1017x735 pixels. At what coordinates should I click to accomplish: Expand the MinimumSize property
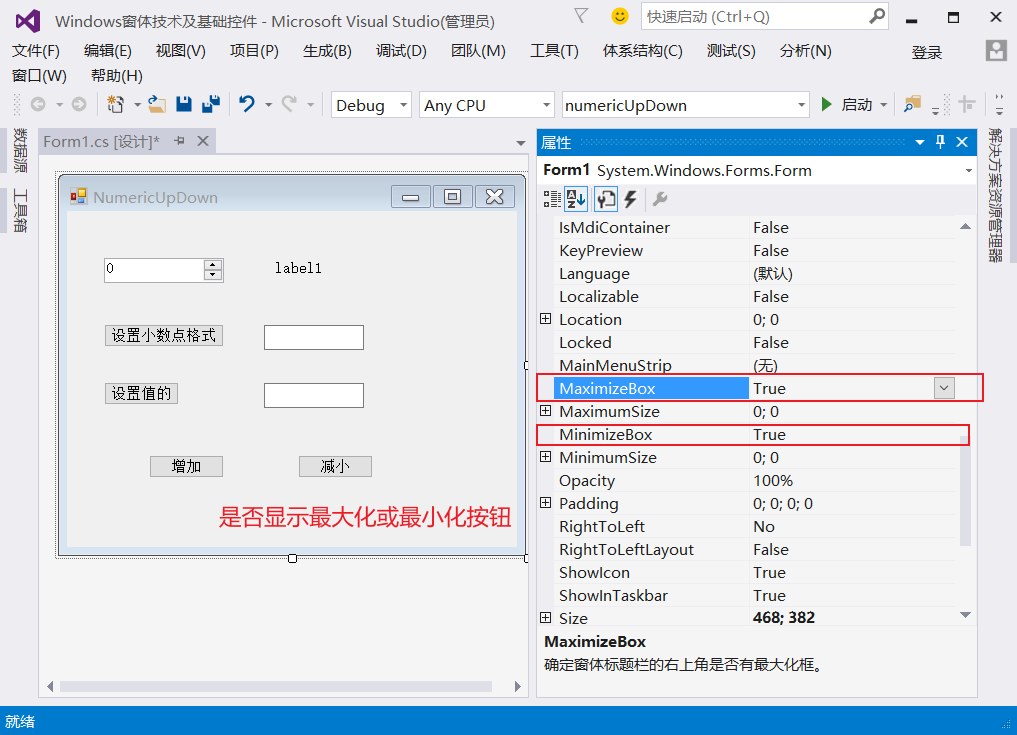click(x=545, y=457)
